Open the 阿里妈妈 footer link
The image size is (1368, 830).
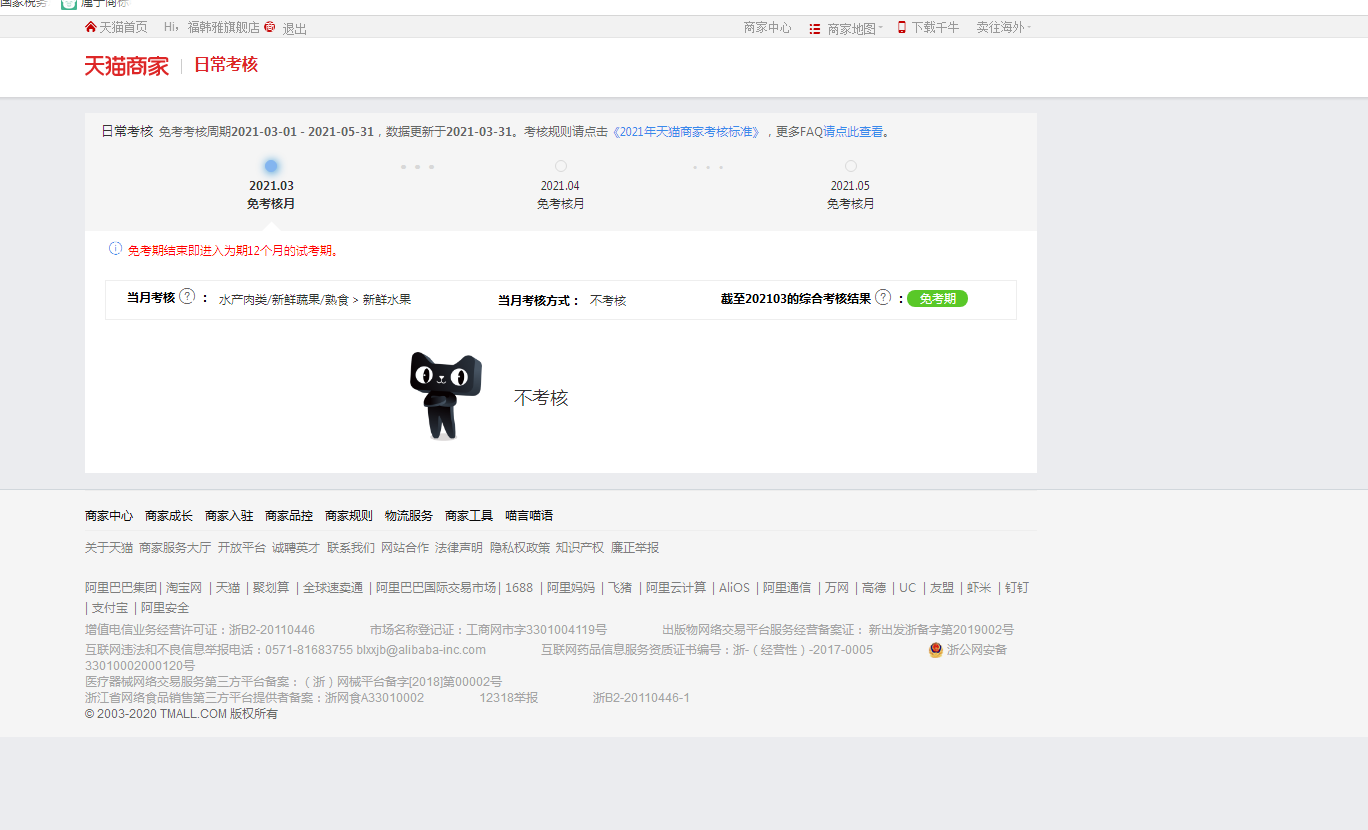pos(571,588)
